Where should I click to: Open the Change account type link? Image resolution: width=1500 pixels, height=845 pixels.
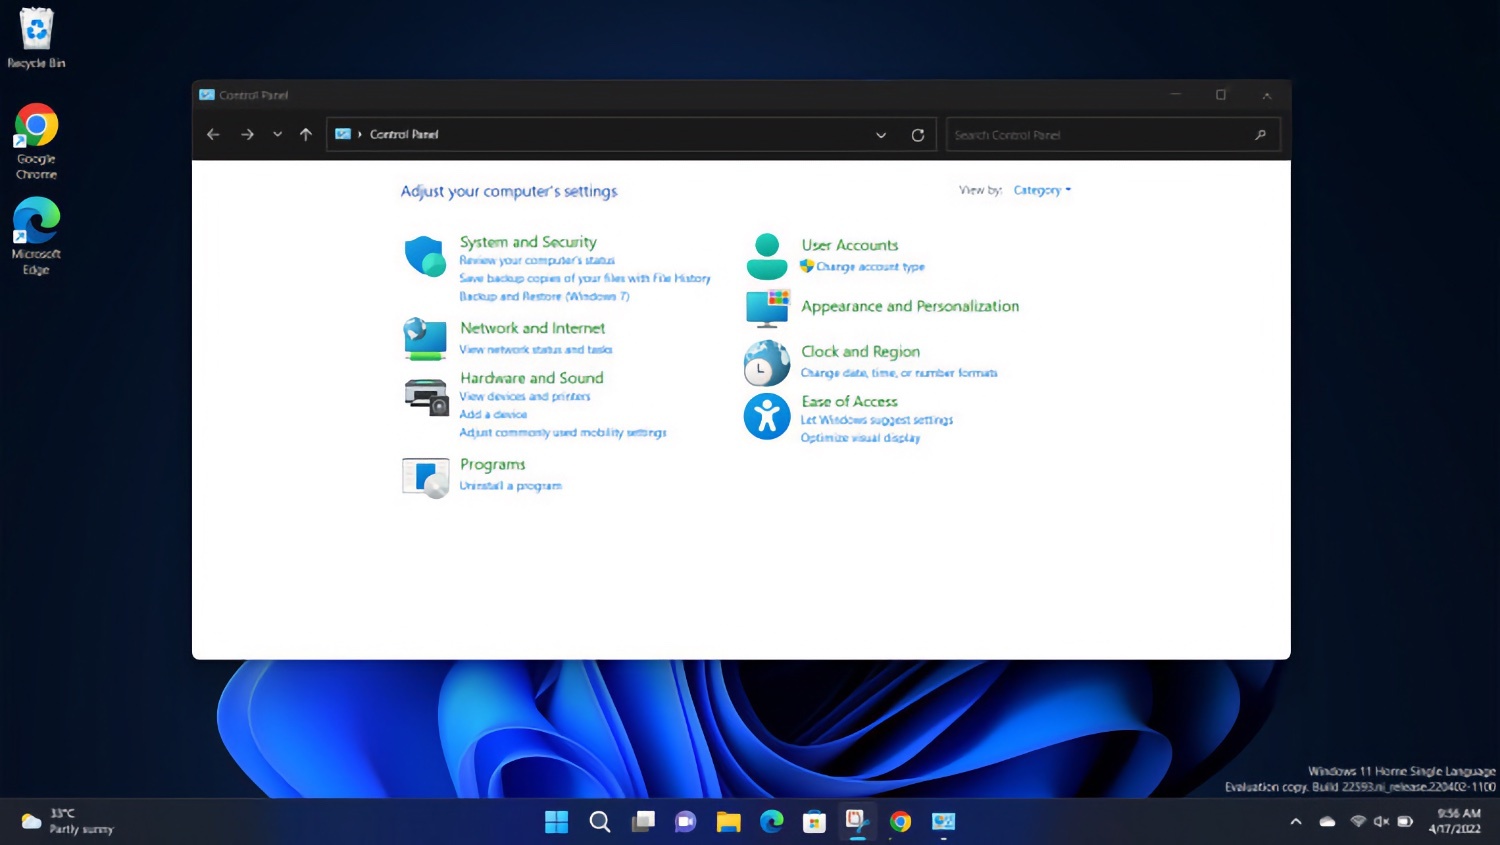(x=870, y=267)
